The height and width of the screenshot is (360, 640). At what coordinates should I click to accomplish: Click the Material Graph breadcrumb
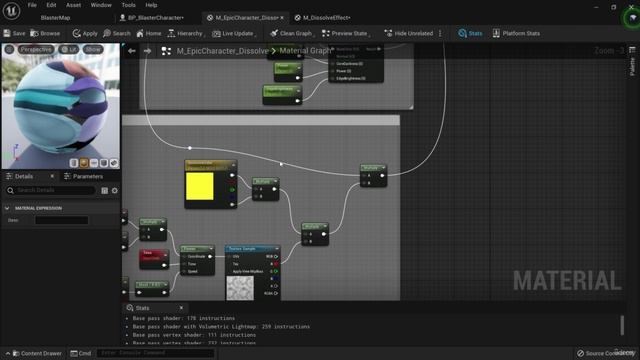[305, 51]
